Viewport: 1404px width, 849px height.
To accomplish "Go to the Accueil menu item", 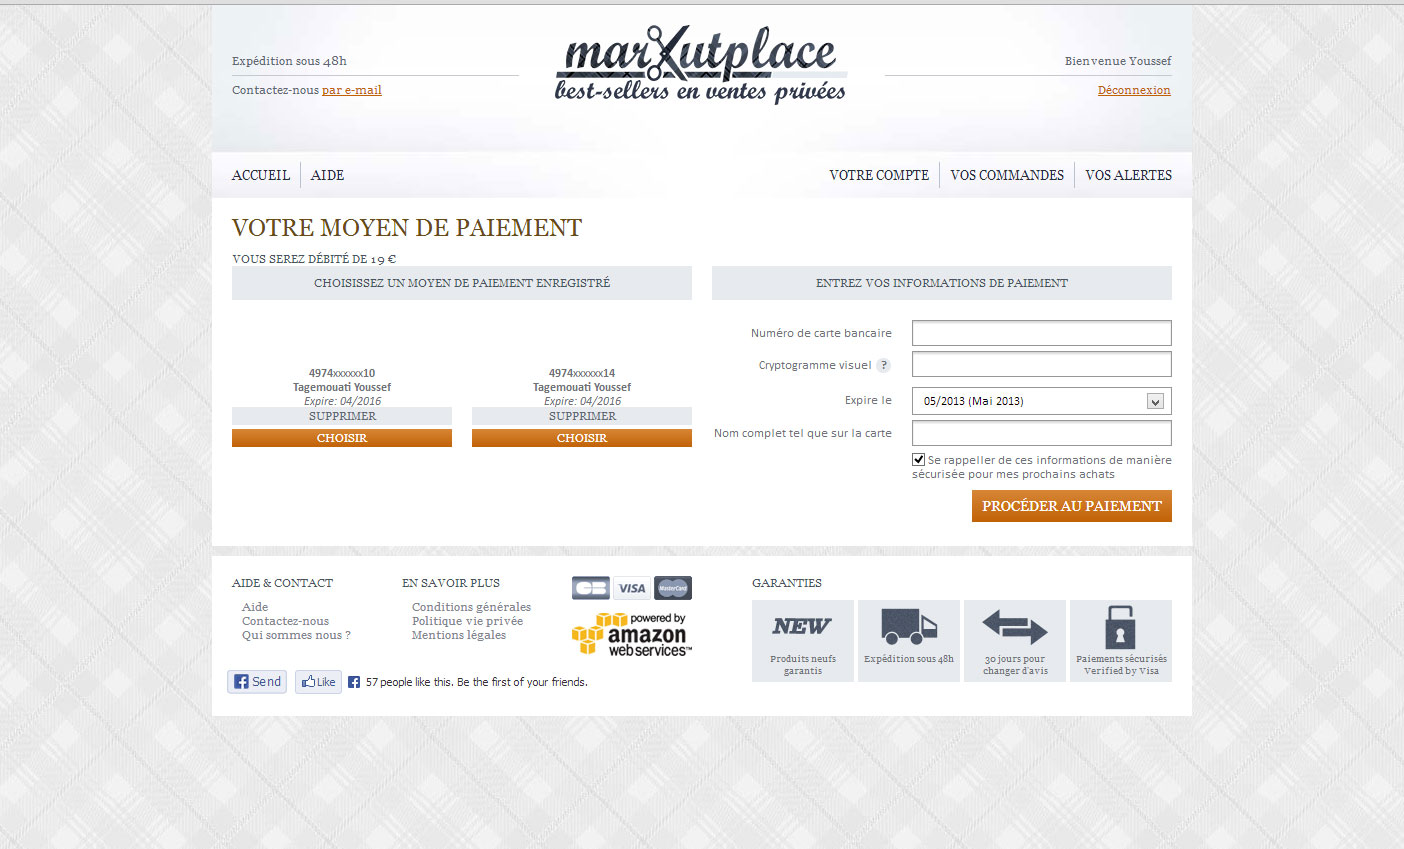I will pyautogui.click(x=260, y=175).
